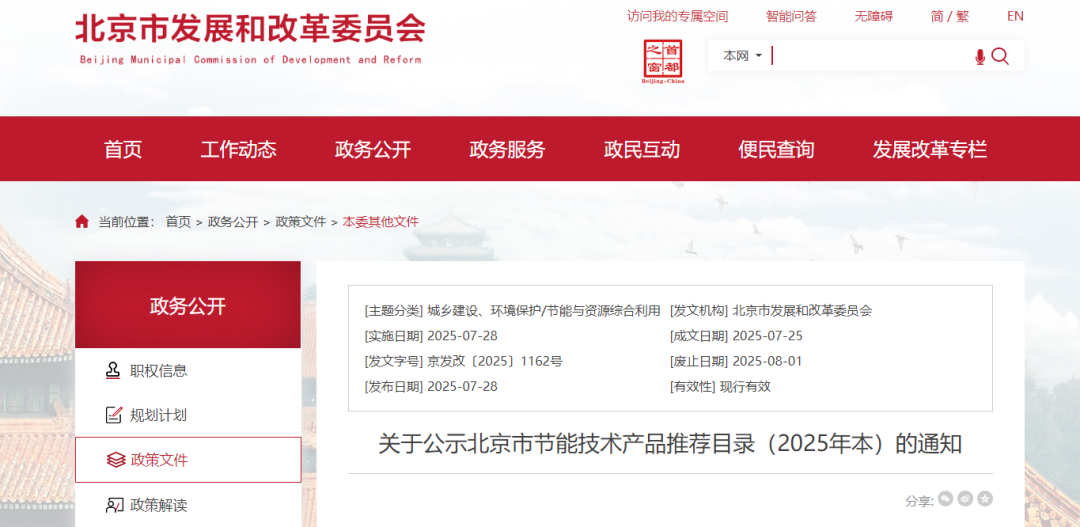Screen dimensions: 1080x527
Task: Open 工作动态 navigation menu
Action: tap(238, 149)
